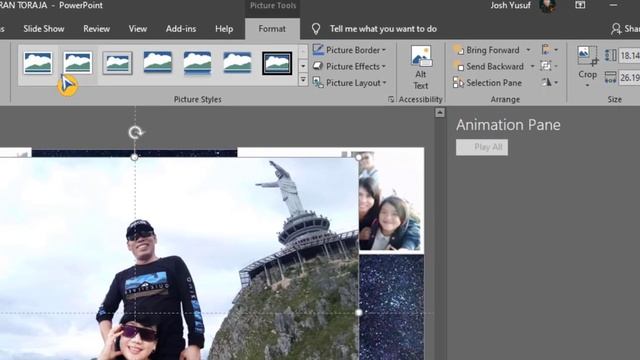
Task: Click the rotation handle above the picture
Action: coord(135,132)
